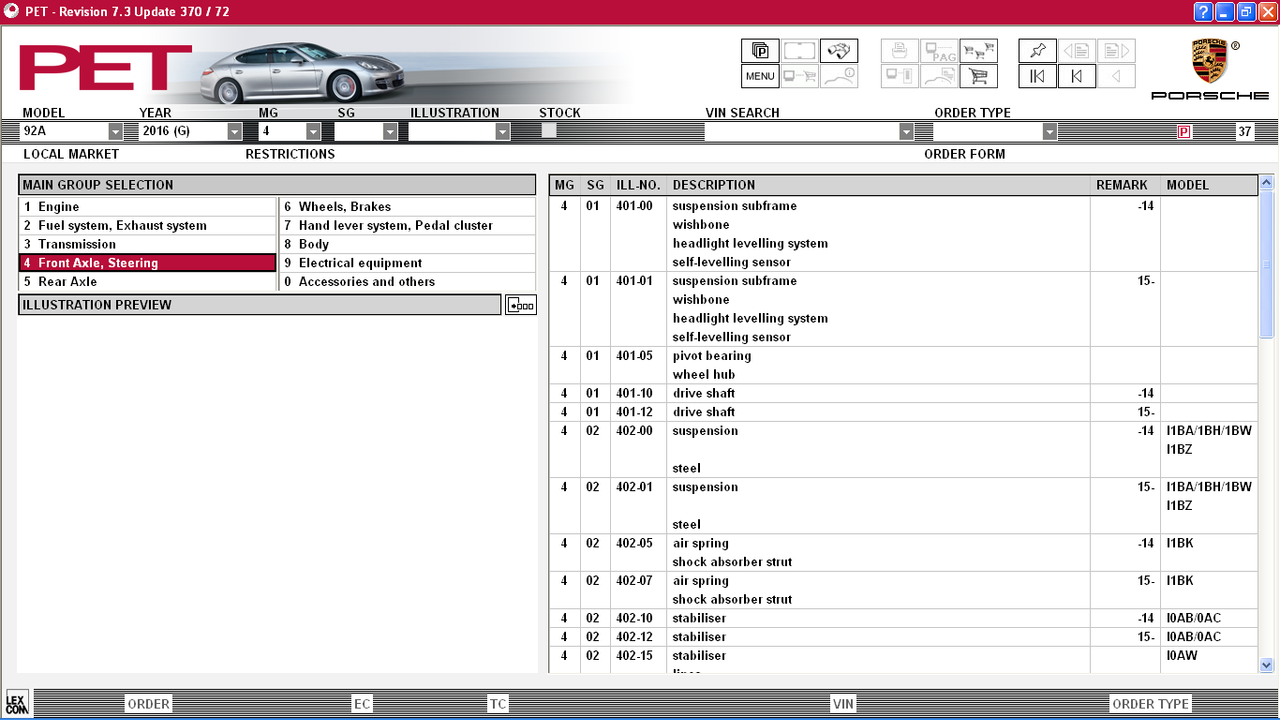Select main group 3 Transmission
The image size is (1280, 720).
click(x=147, y=244)
